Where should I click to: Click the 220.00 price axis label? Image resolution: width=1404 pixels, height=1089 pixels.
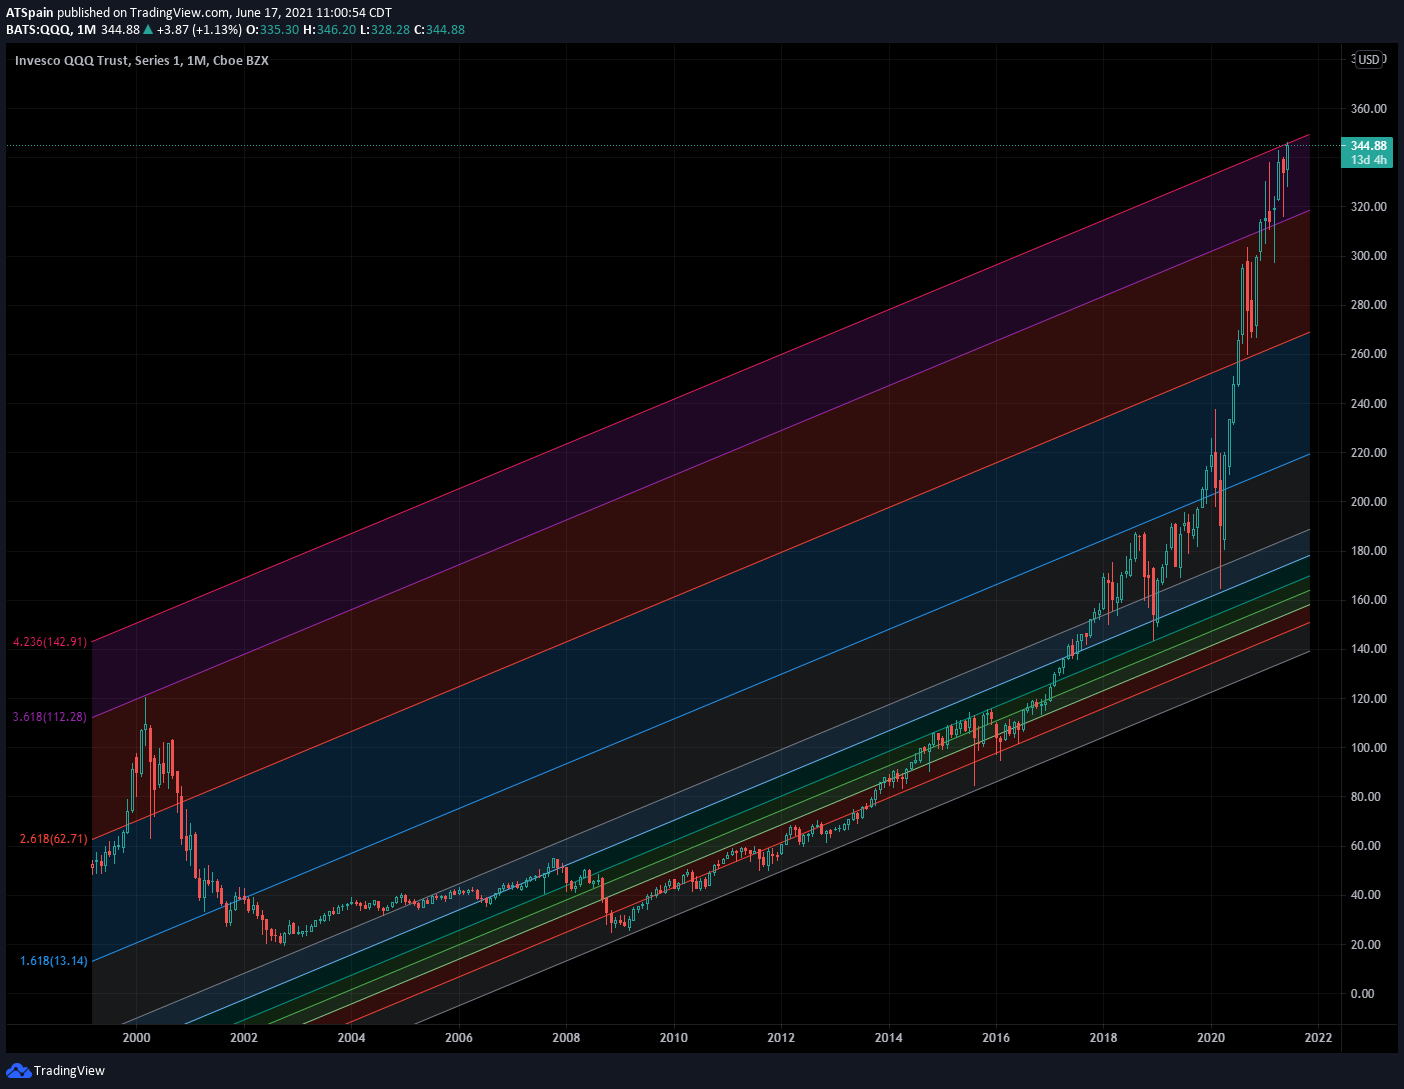(1368, 453)
